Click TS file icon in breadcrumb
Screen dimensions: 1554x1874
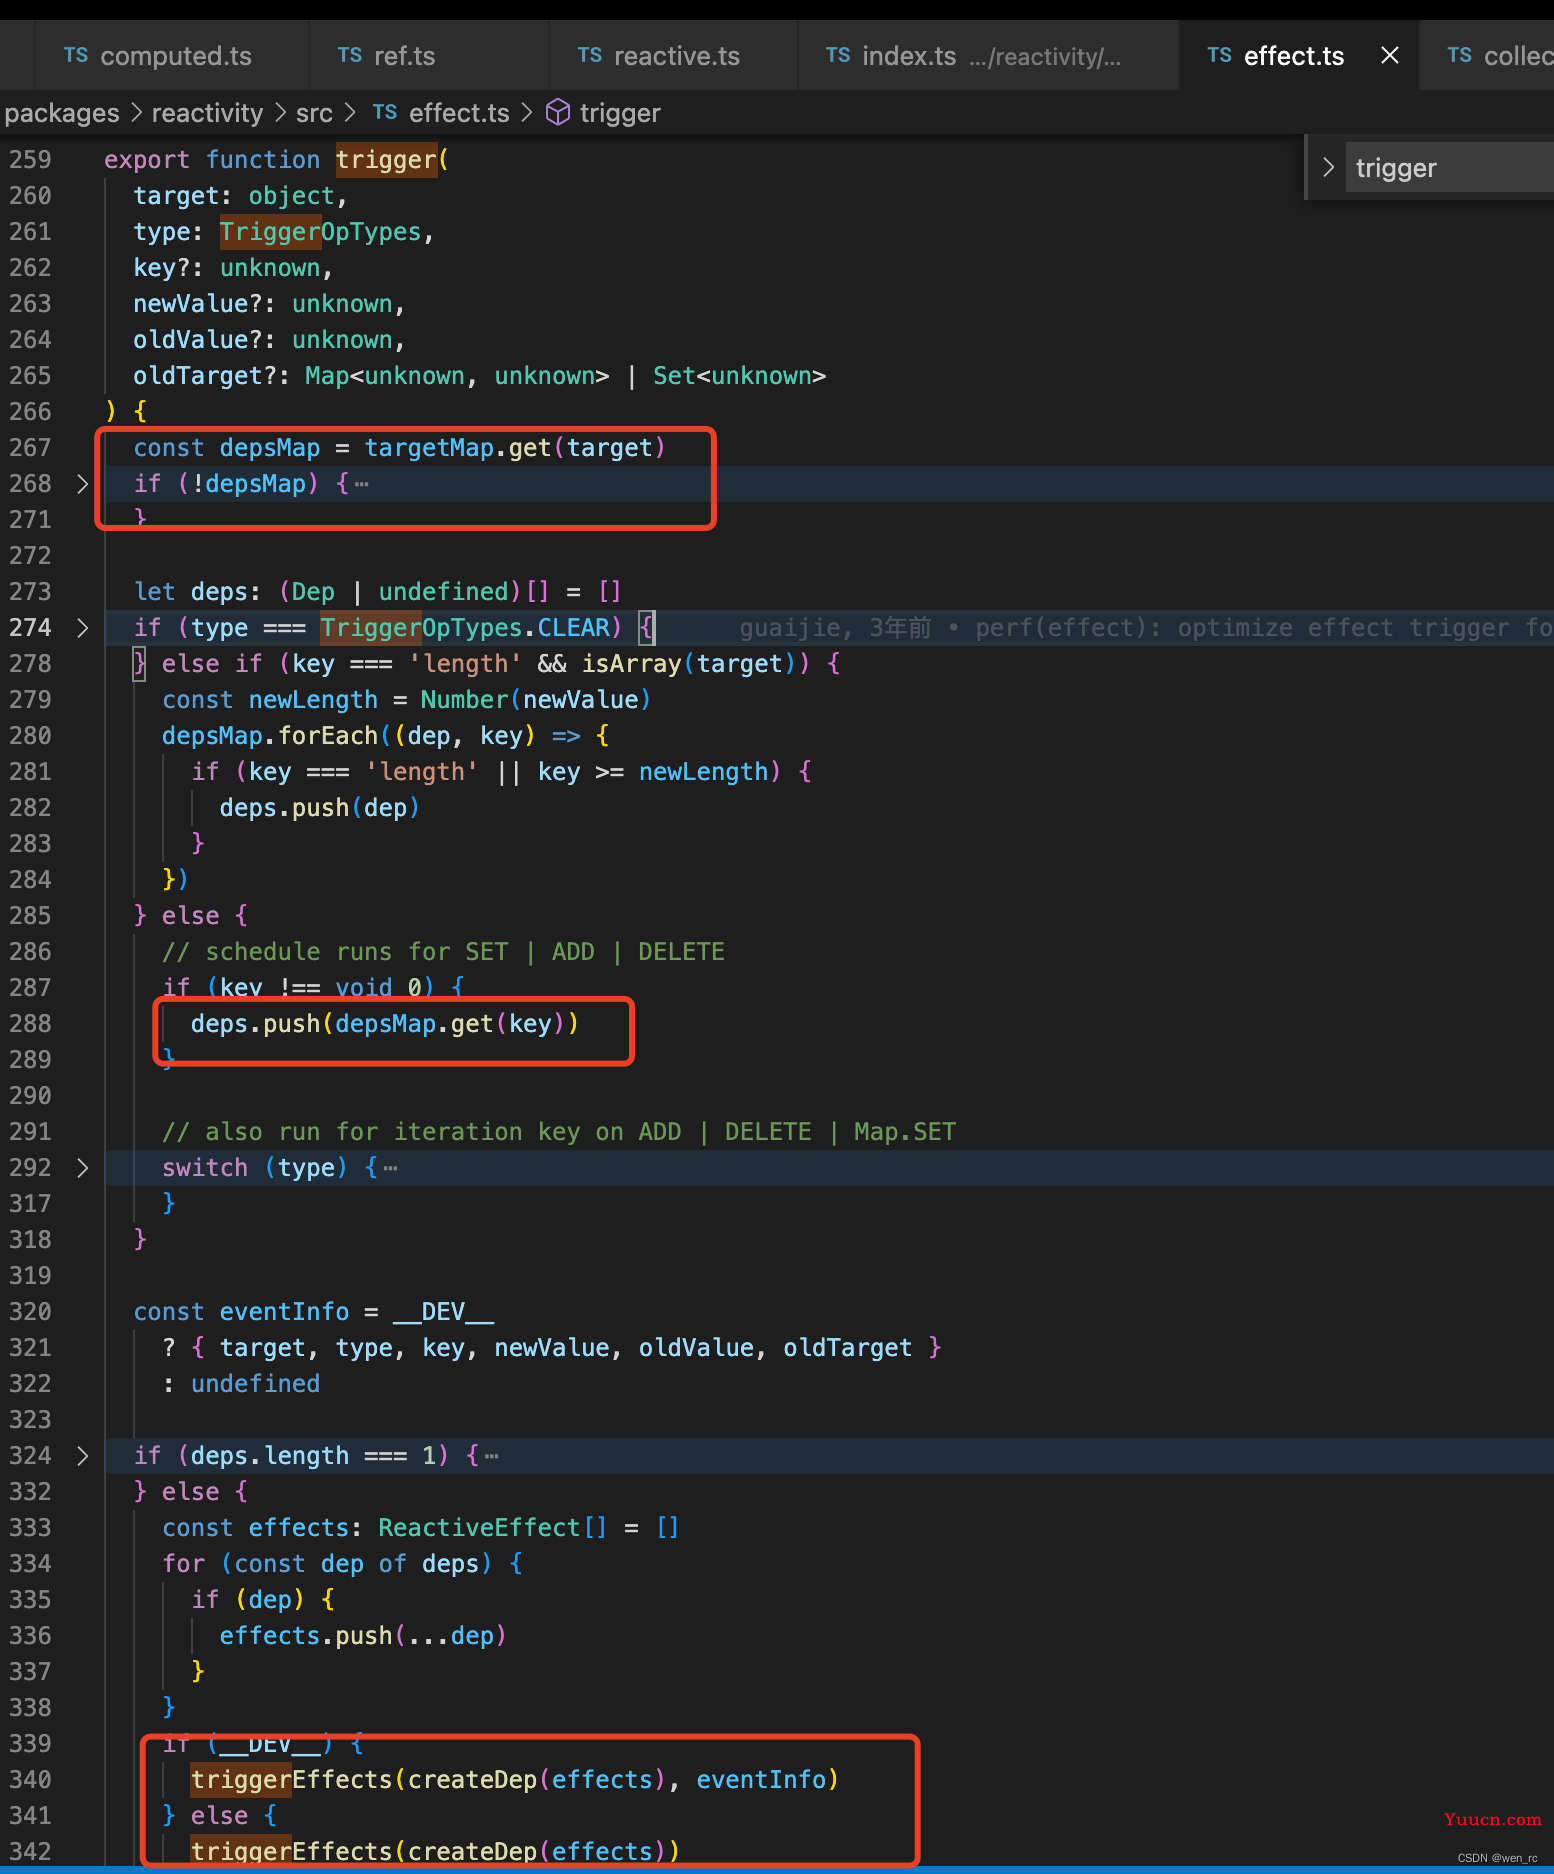385,113
